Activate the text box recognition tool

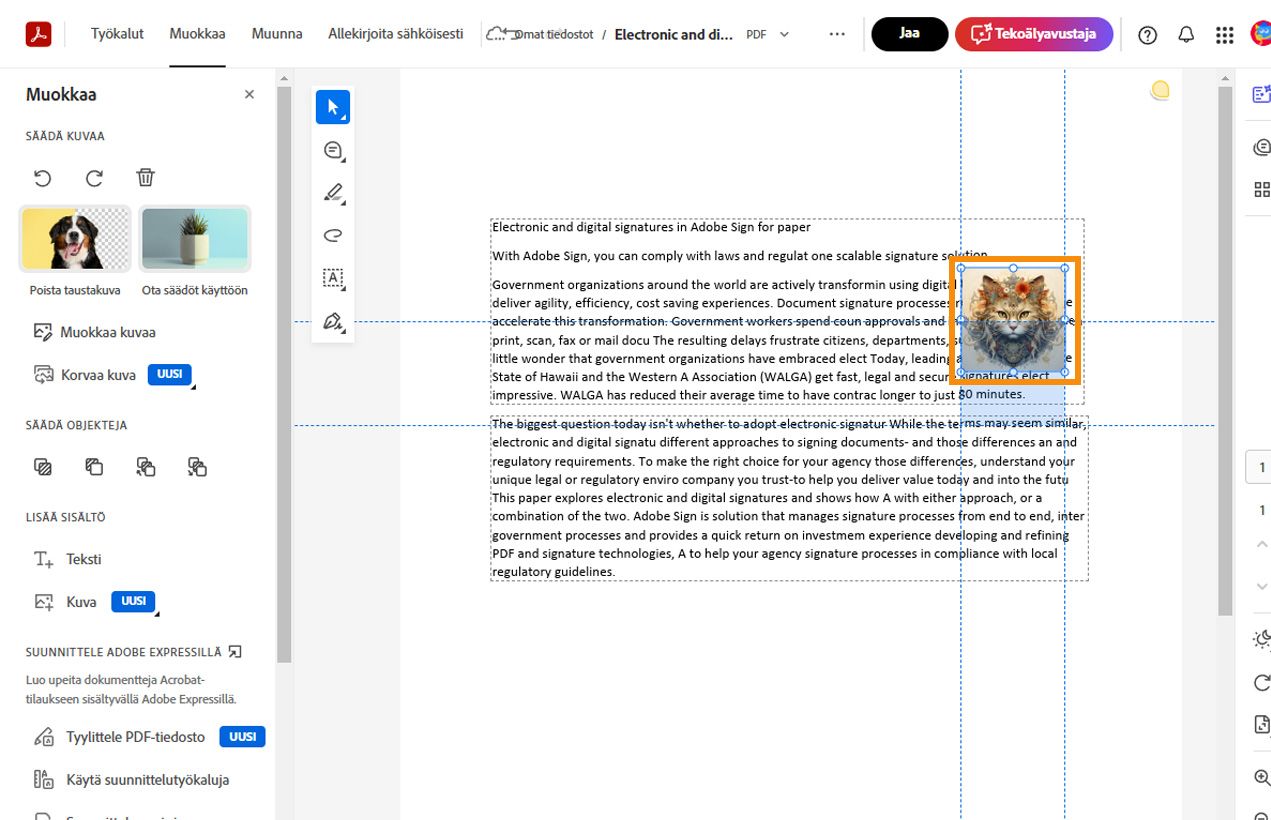click(333, 278)
